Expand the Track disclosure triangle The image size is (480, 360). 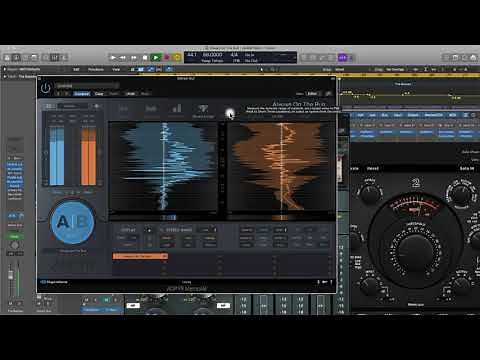tap(5, 76)
